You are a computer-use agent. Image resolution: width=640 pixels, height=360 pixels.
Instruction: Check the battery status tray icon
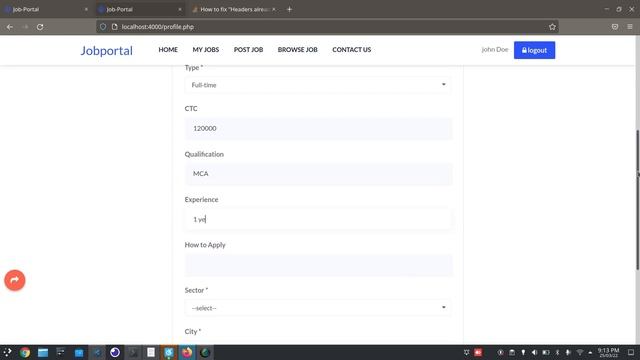(x=546, y=352)
